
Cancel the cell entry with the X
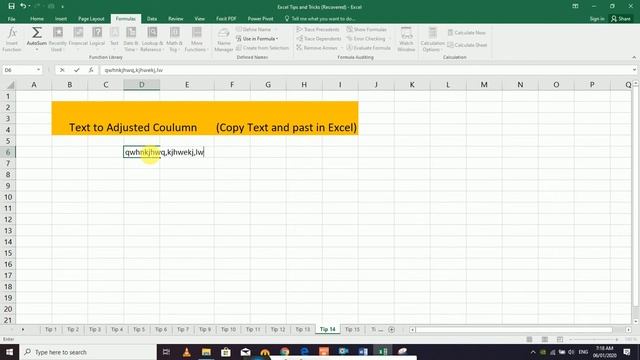pos(62,70)
